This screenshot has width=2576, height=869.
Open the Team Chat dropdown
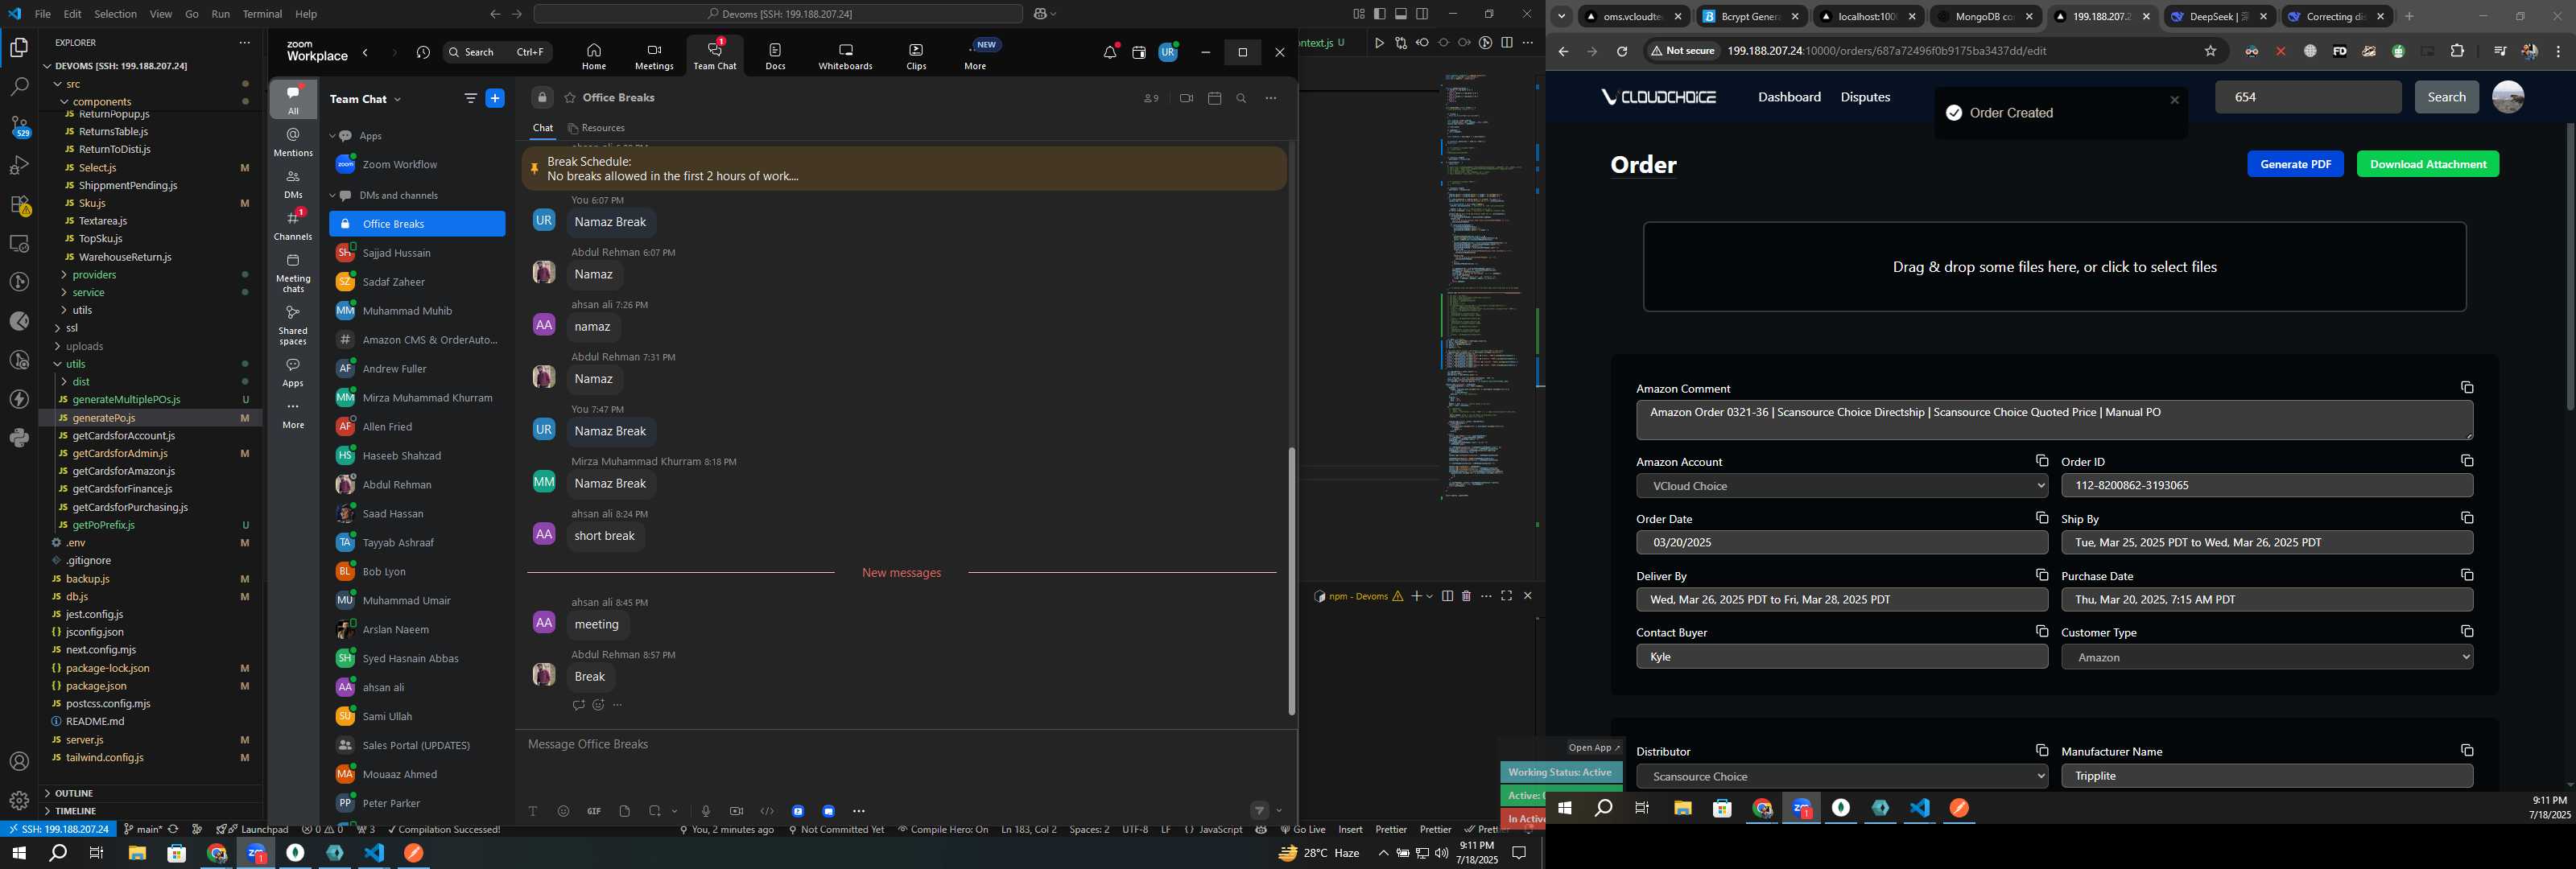pos(366,99)
